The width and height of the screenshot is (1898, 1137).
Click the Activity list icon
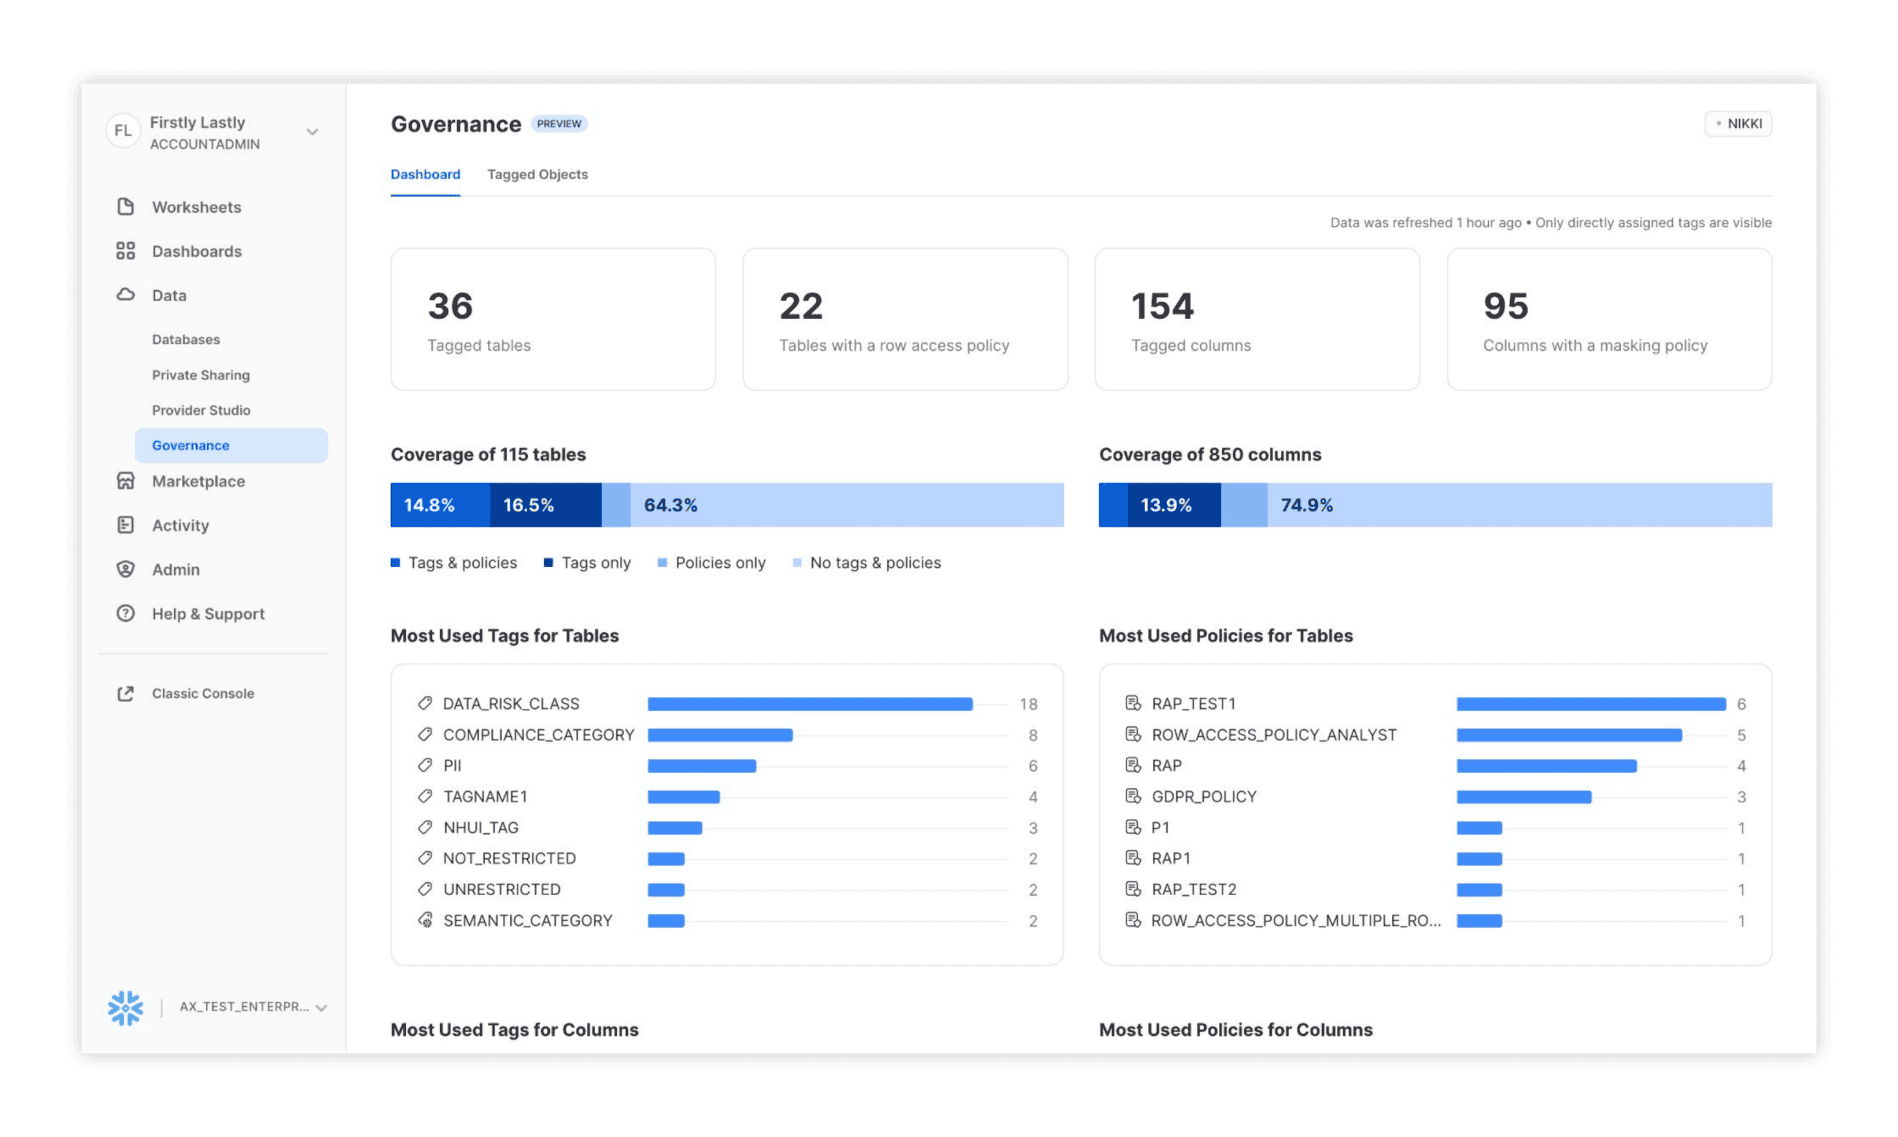coord(125,525)
